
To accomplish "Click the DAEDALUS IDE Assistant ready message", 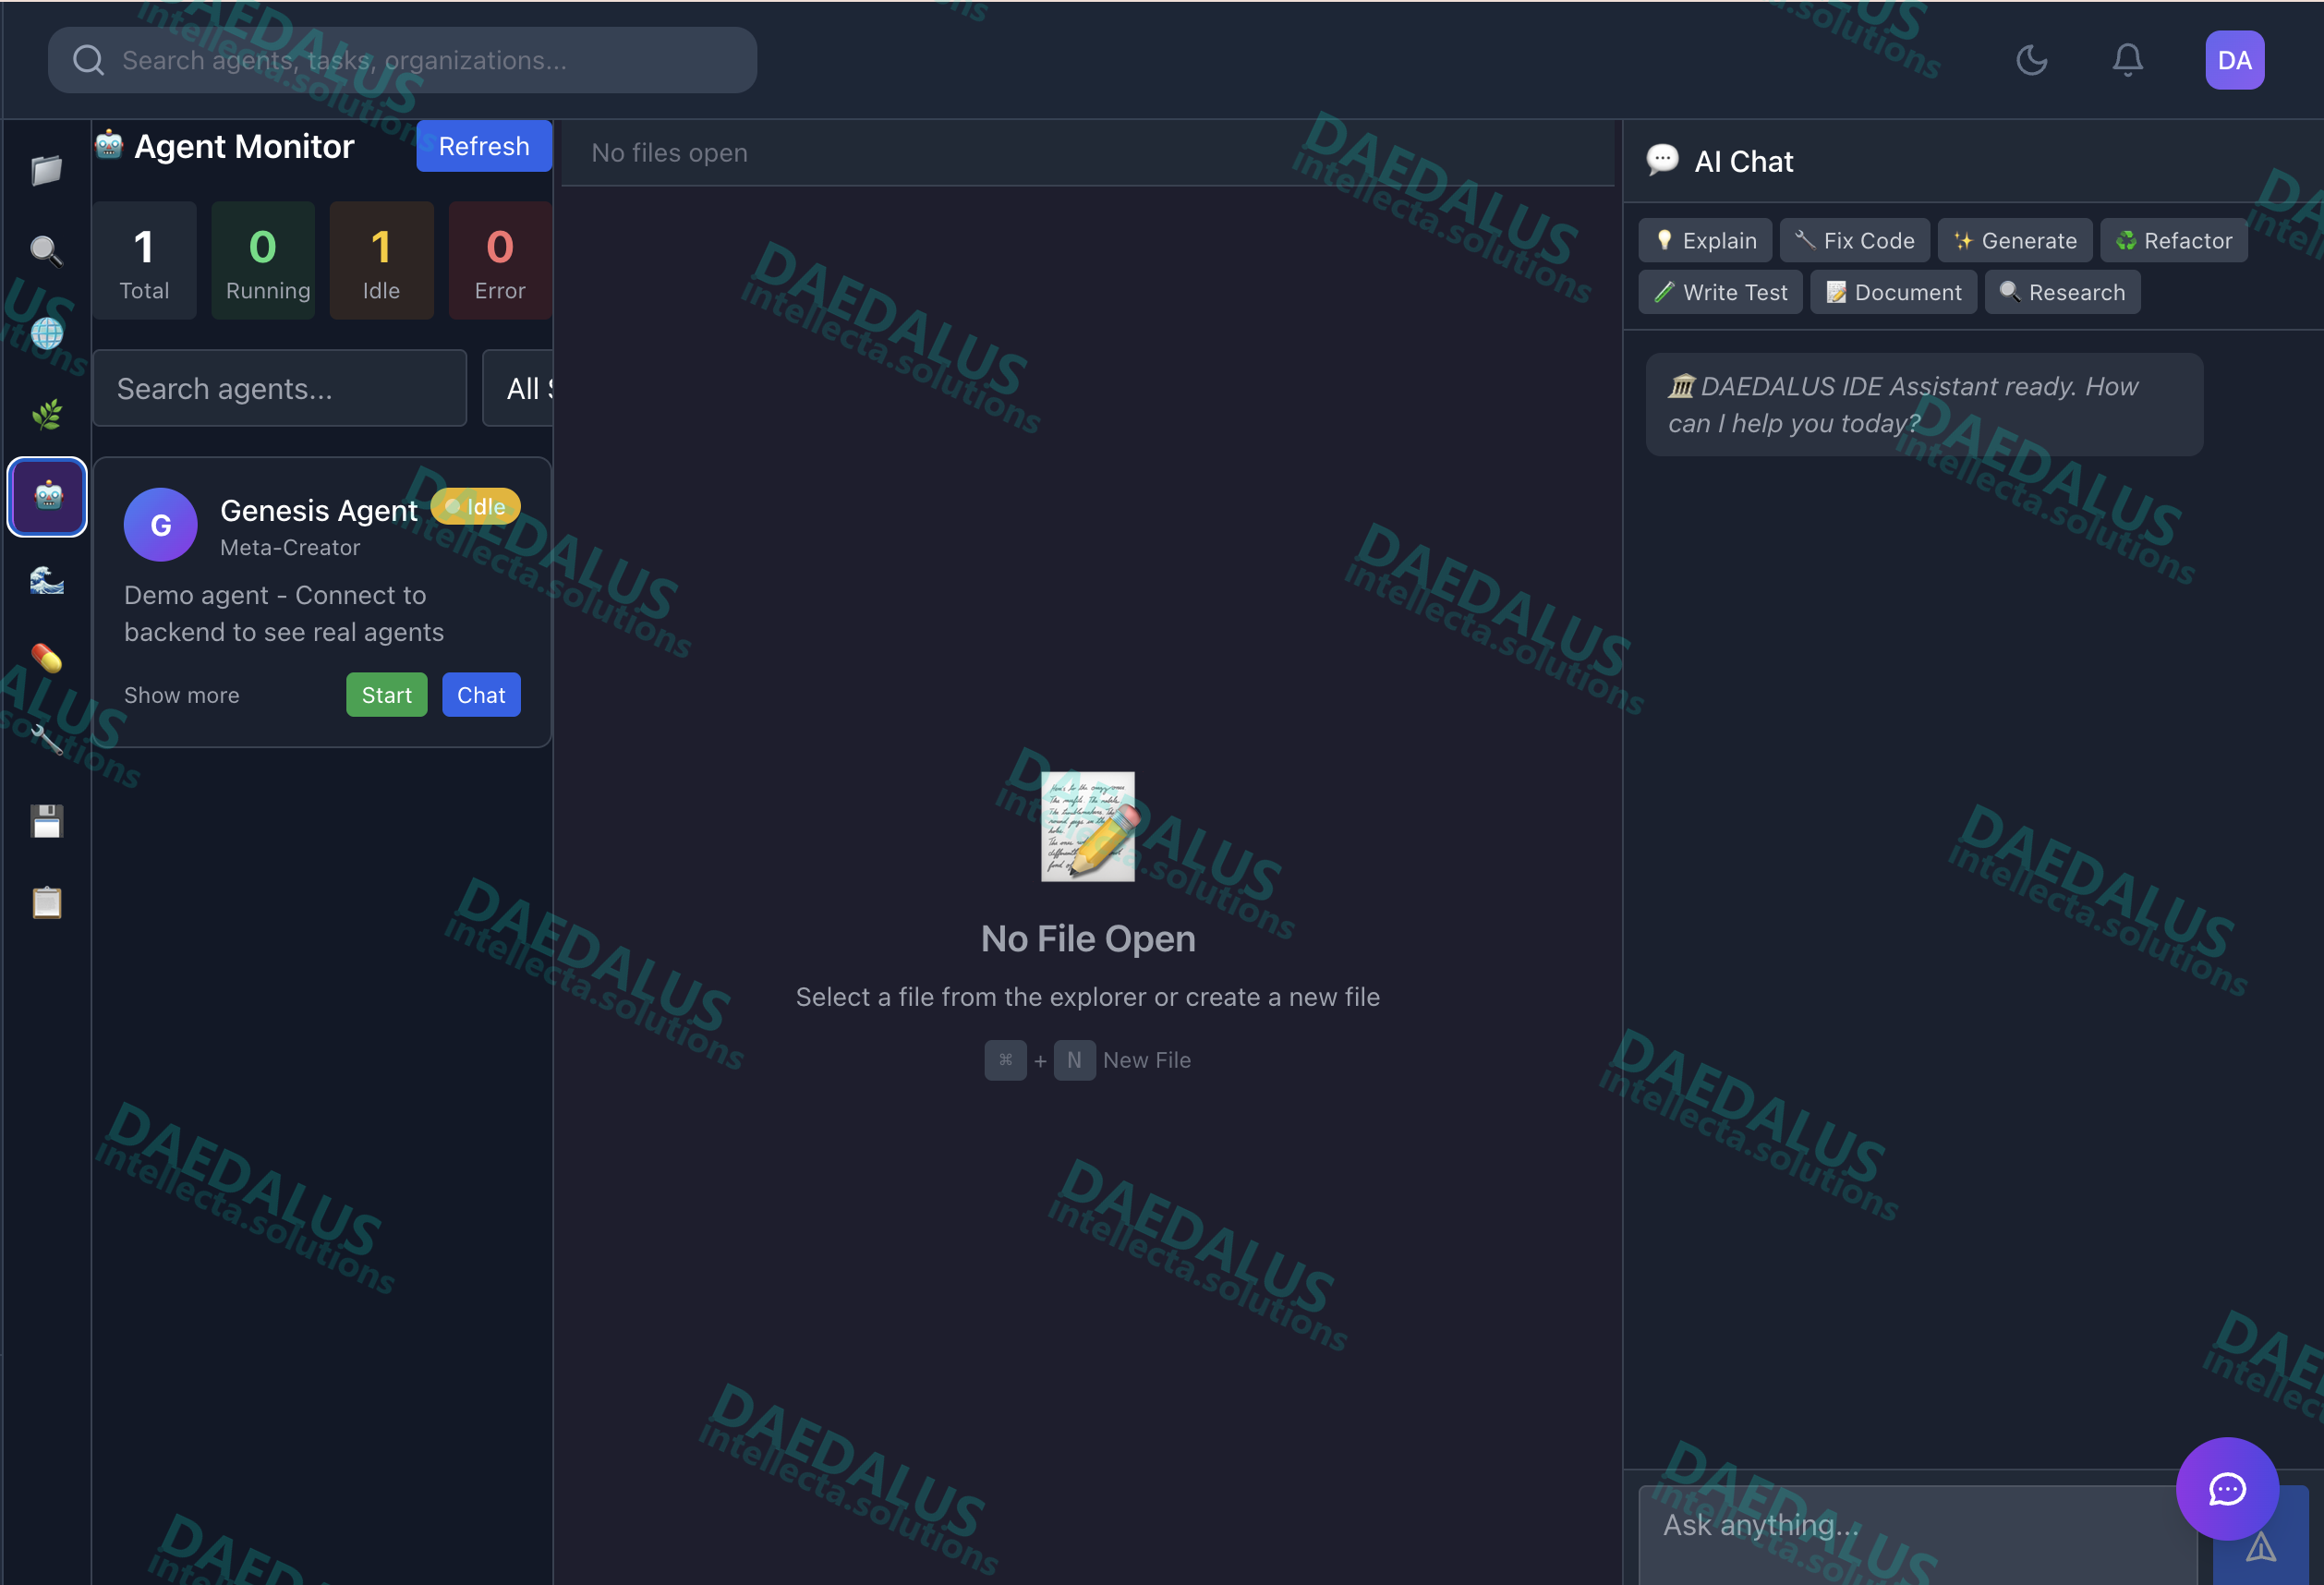I will coord(1923,404).
